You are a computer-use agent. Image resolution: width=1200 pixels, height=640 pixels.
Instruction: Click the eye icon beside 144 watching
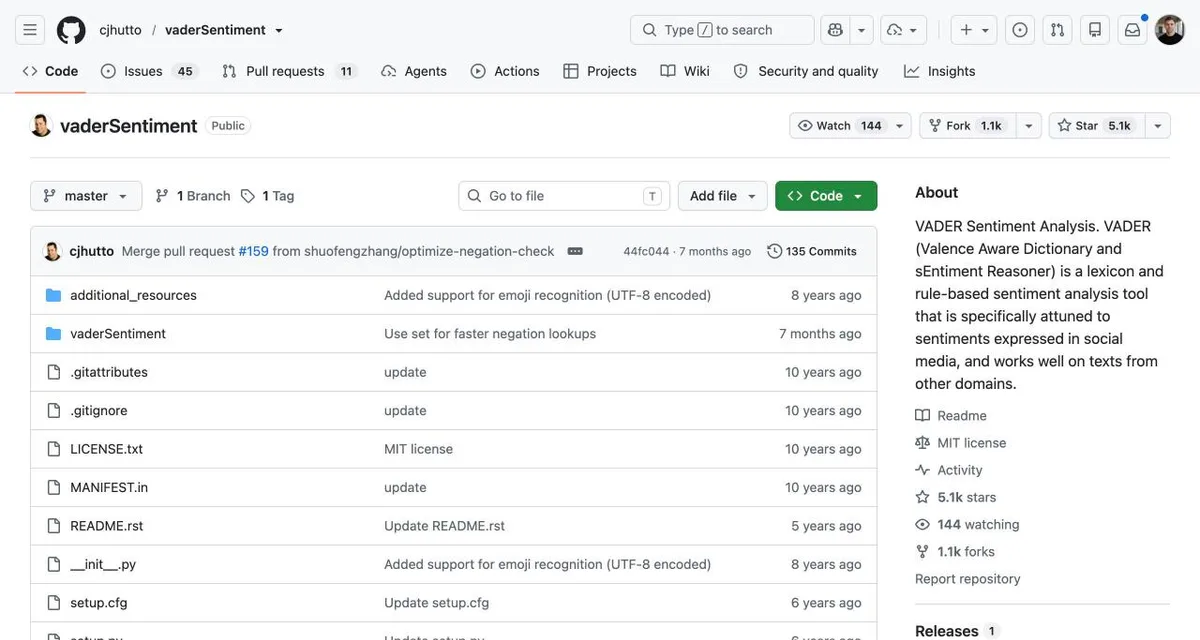point(922,524)
